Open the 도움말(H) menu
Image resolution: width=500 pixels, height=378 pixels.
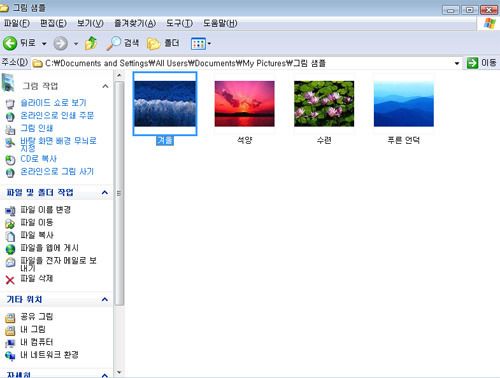tap(220, 23)
